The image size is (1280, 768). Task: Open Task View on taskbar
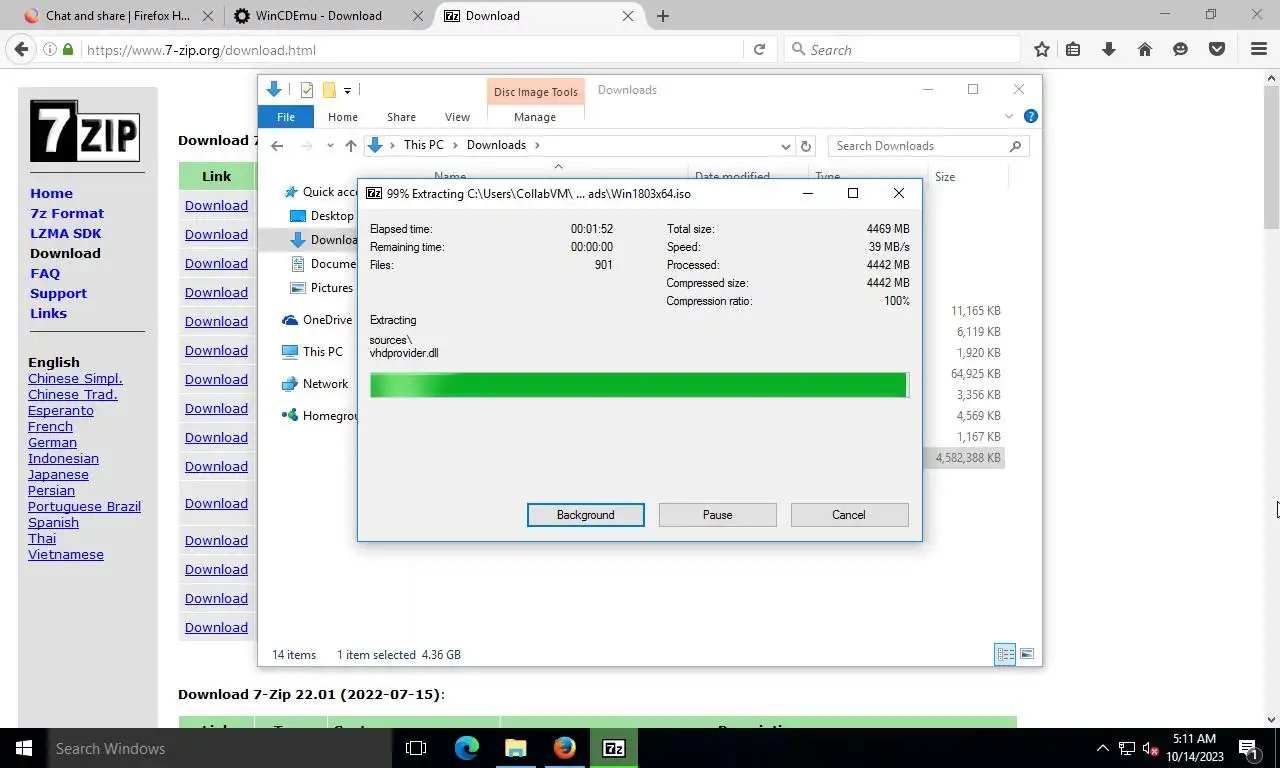tap(416, 748)
